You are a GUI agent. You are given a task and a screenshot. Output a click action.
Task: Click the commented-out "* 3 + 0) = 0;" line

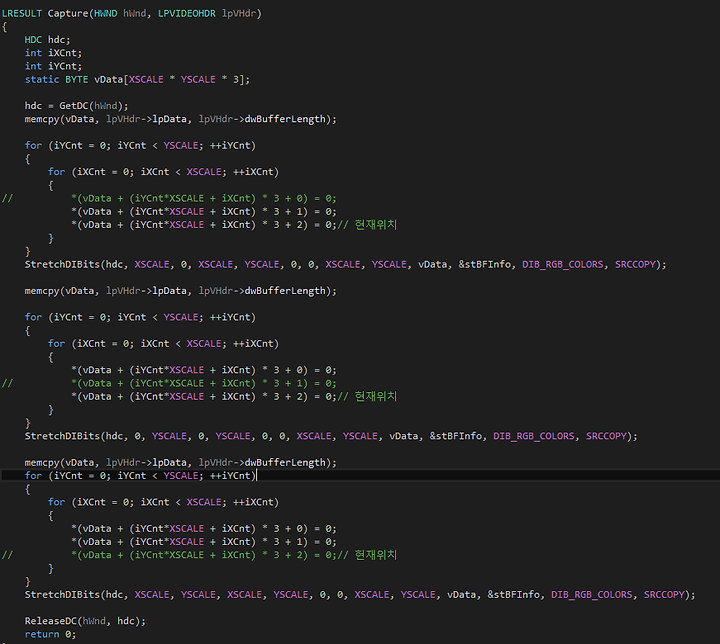pyautogui.click(x=204, y=198)
